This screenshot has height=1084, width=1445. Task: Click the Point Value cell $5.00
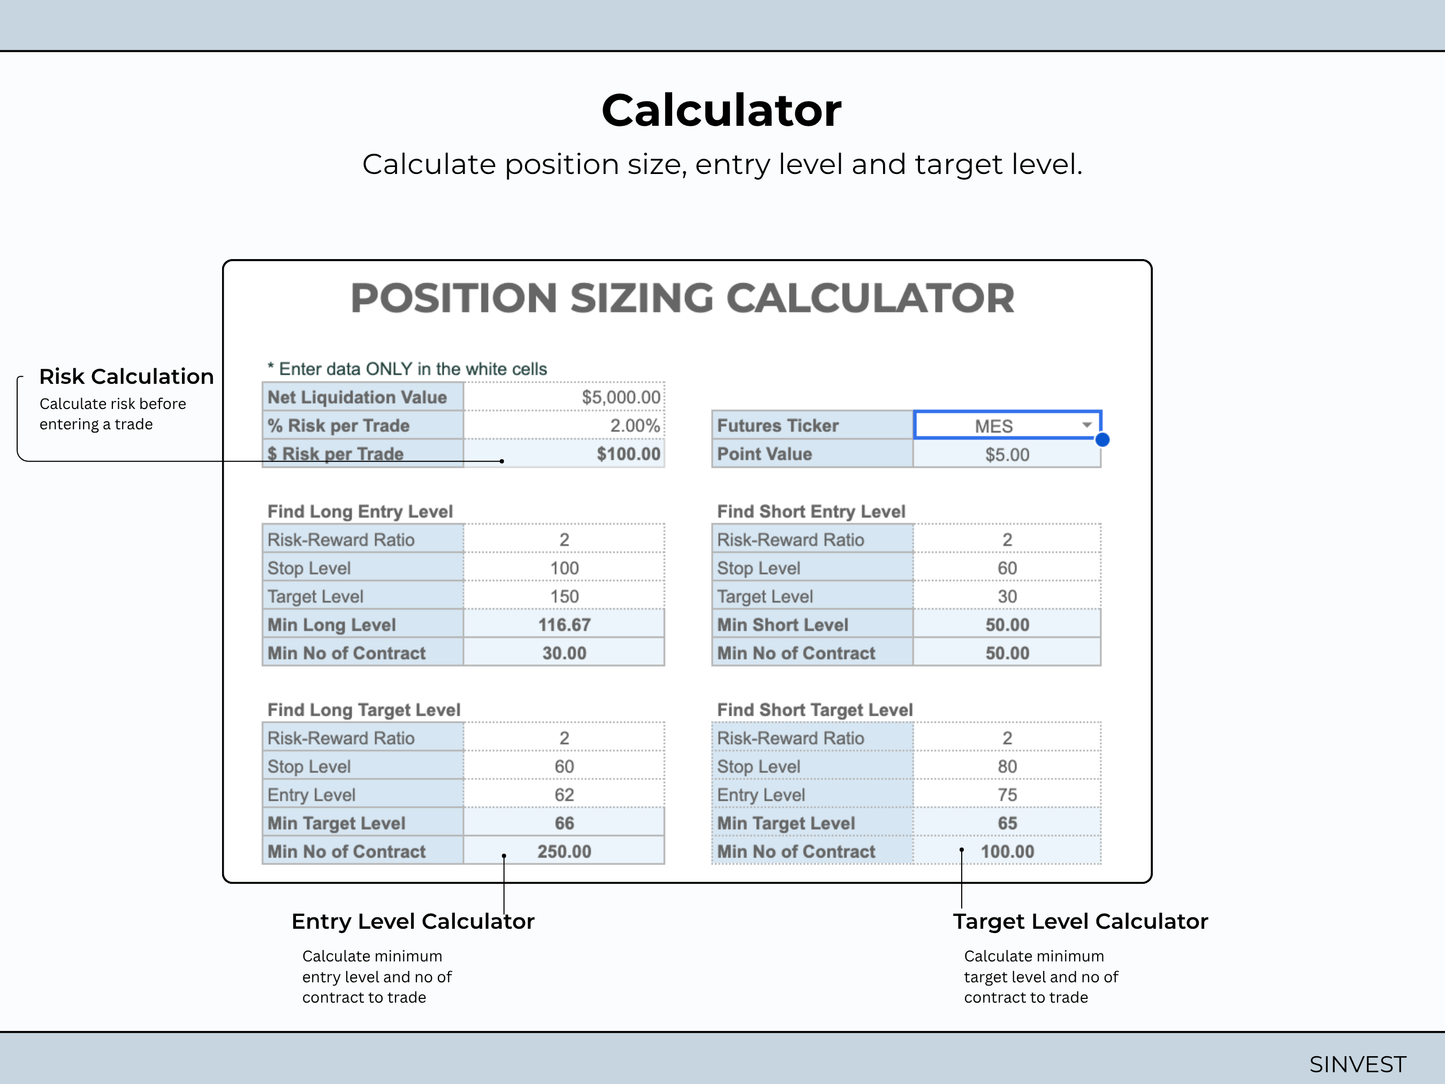[x=1007, y=454]
